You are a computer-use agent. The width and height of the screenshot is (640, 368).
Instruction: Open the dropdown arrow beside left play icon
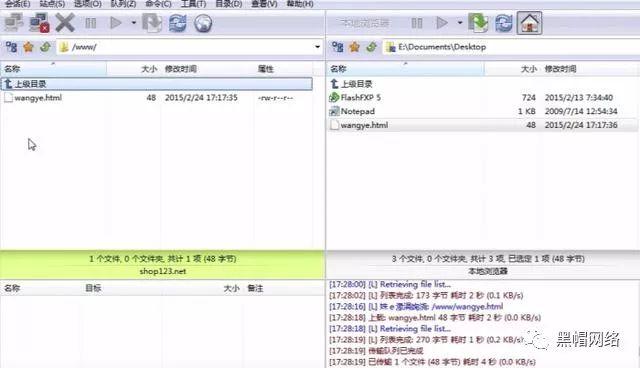click(133, 23)
